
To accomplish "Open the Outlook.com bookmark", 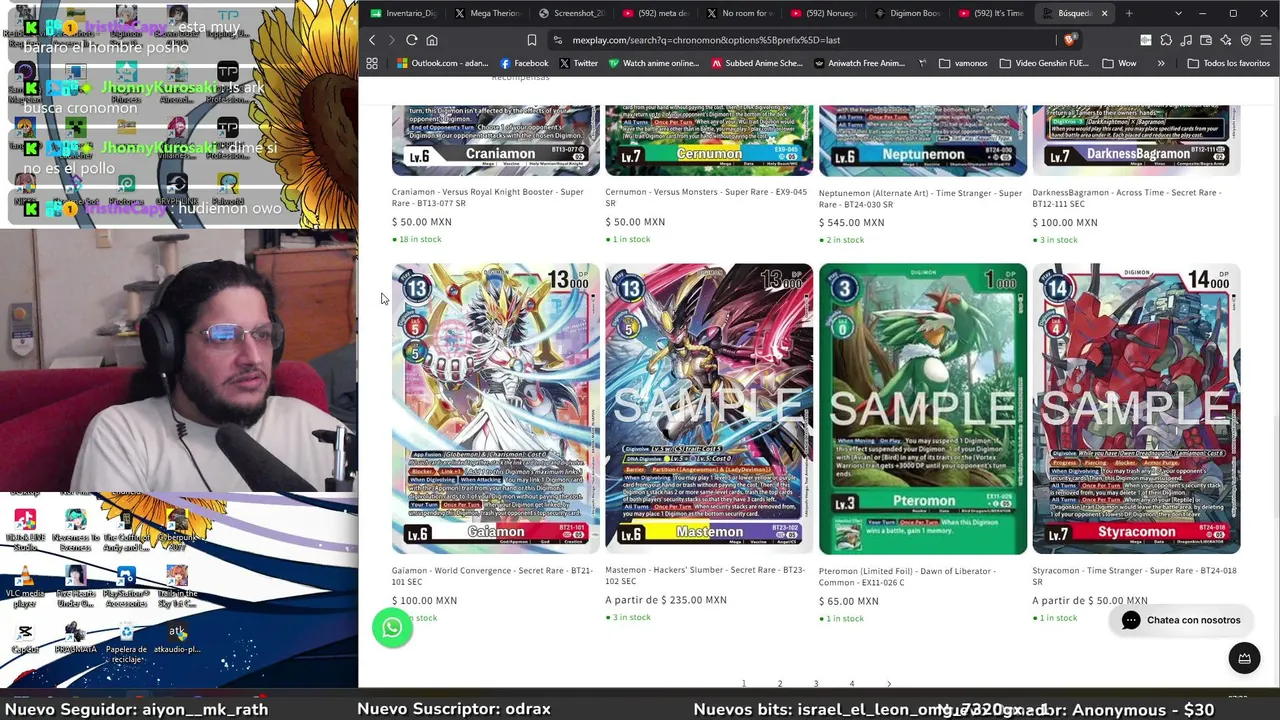I will tap(442, 63).
